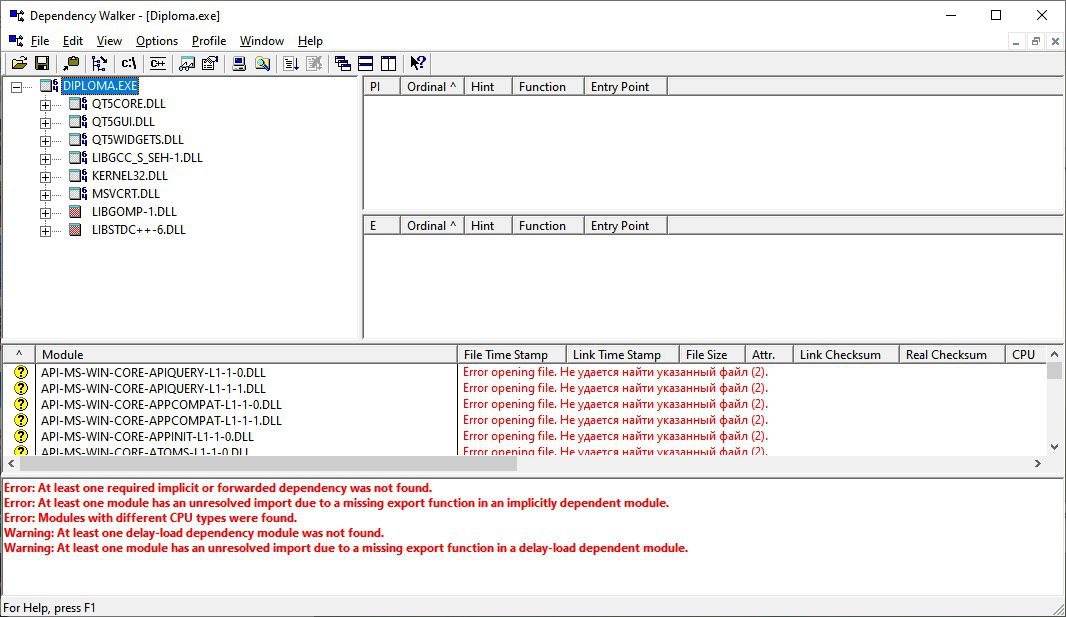Viewport: 1066px width, 617px height.
Task: Click module list horizontal scroll-right arrow
Action: point(1038,463)
